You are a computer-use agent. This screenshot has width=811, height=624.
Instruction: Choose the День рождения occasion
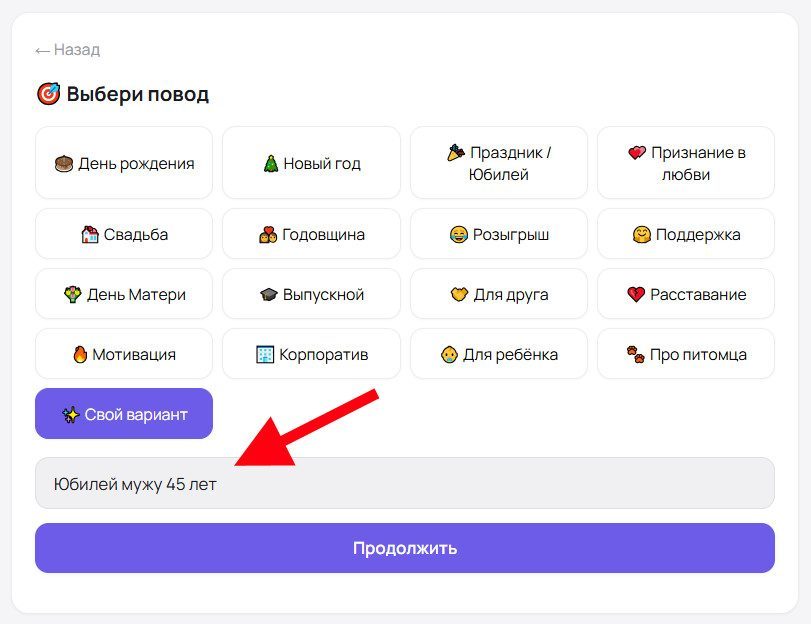(x=124, y=163)
